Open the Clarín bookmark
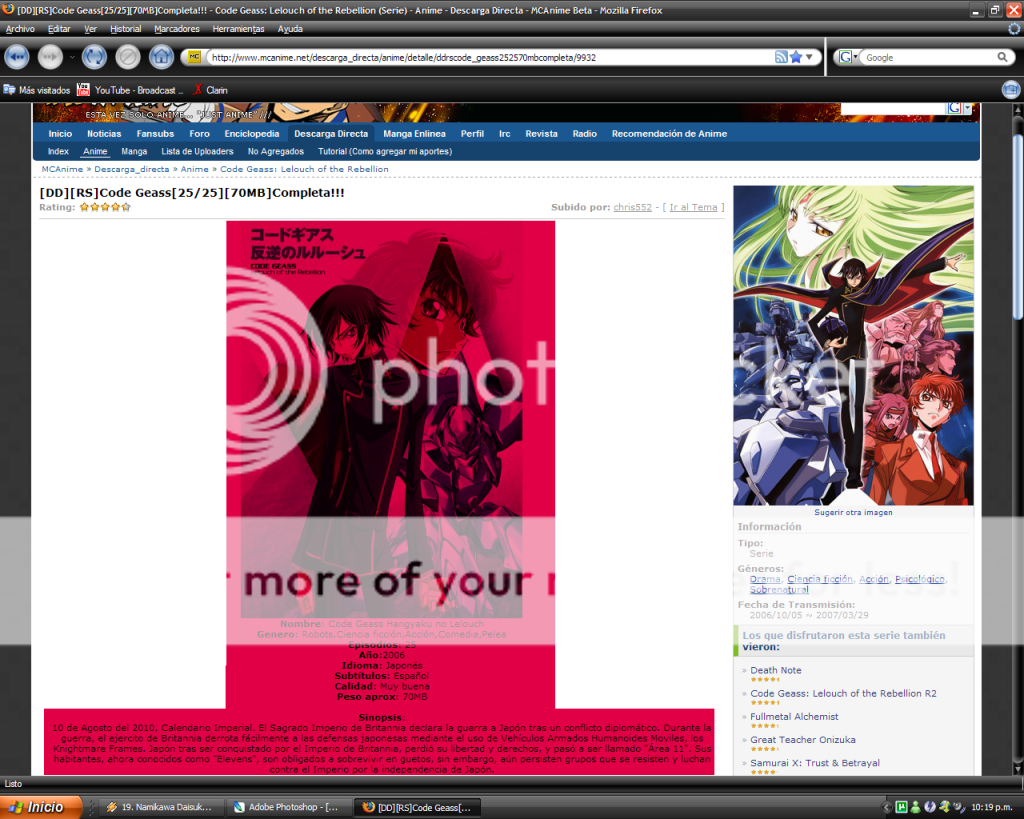This screenshot has width=1024, height=819. click(210, 90)
